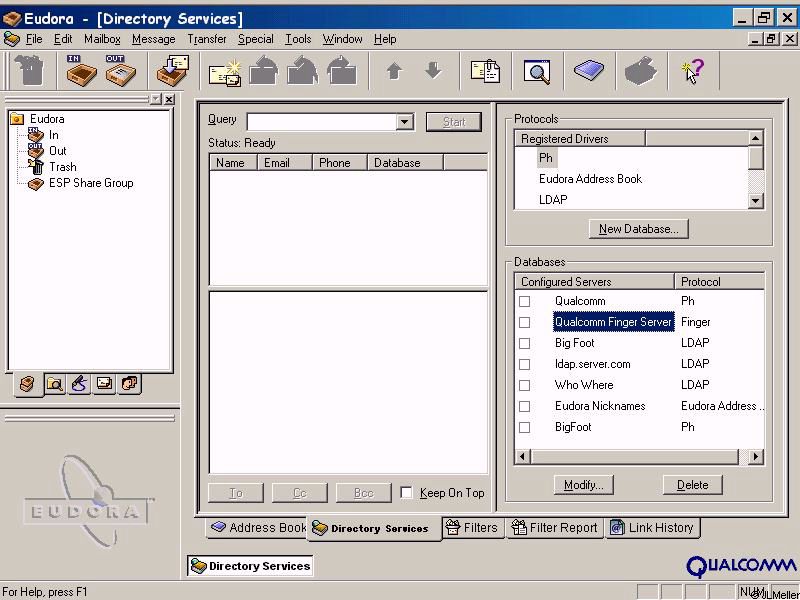Select the File Browser tab icon
The width and height of the screenshot is (800, 600).
(54, 384)
